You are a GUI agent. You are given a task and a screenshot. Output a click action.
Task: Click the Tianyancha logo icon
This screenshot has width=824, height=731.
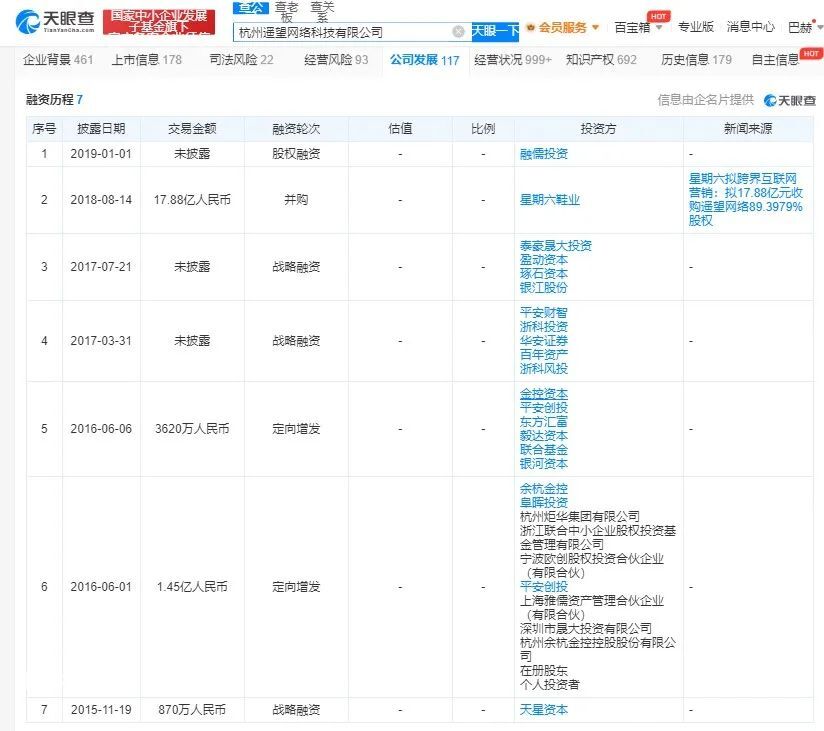(x=27, y=22)
